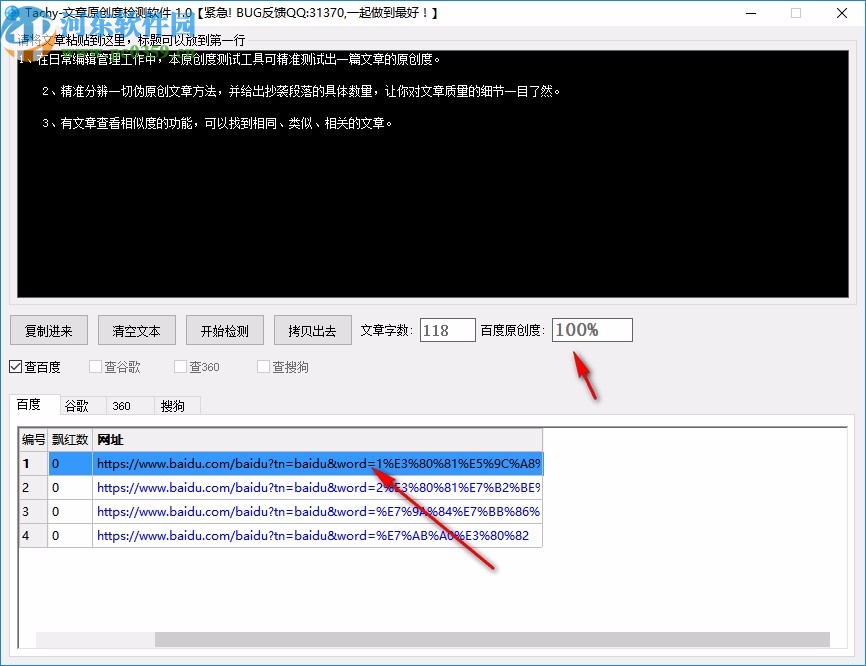Click the 复制进来 button
Viewport: 866px width, 666px height.
49,330
